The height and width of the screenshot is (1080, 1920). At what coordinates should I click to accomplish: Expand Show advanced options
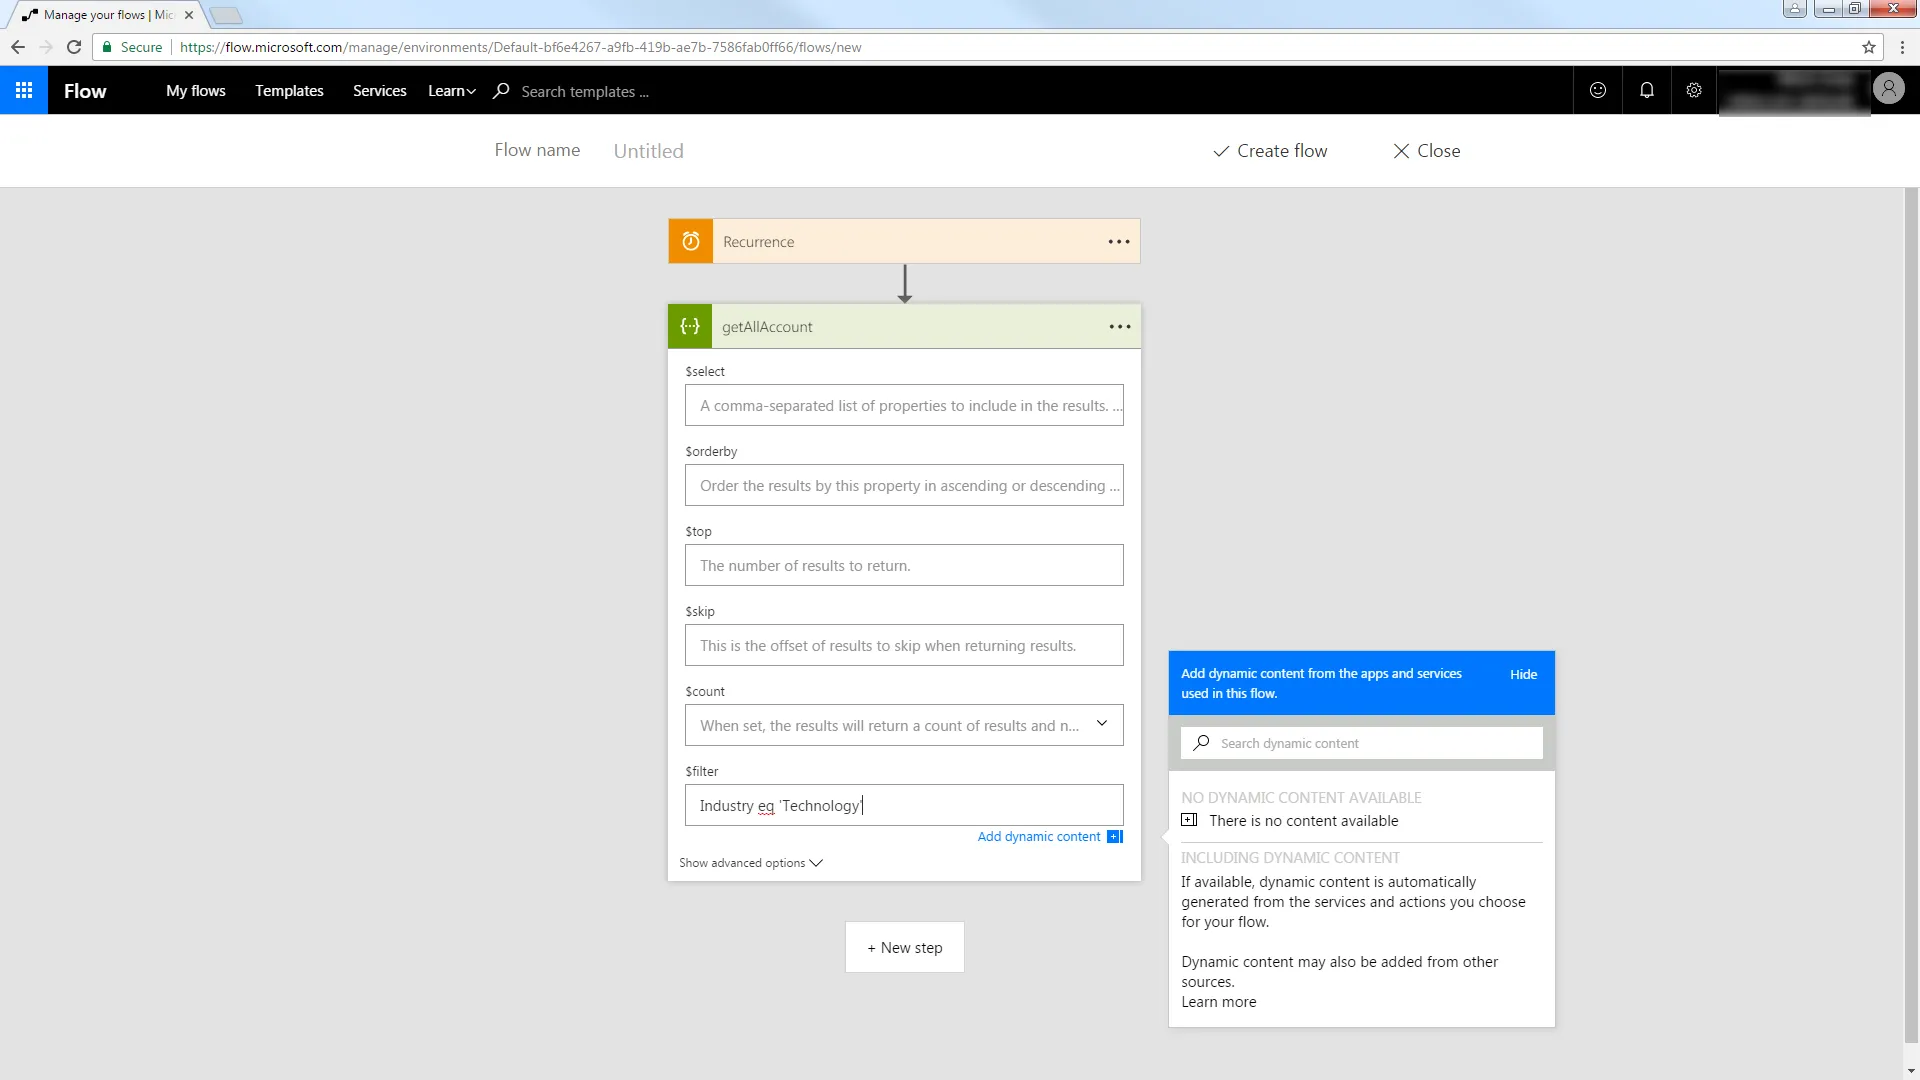point(750,862)
